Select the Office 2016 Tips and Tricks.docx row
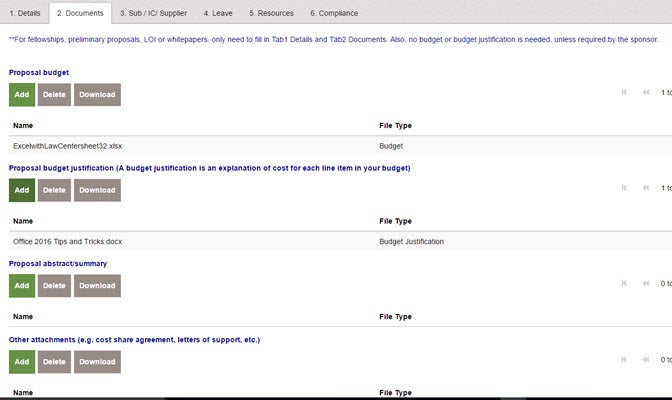The image size is (672, 400). tap(340, 242)
